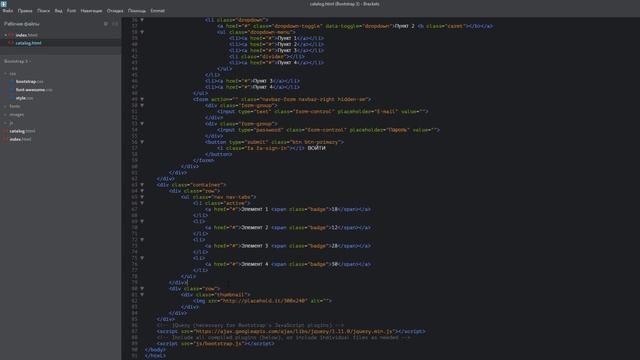Fold the form navbar-form block on line 49
This screenshot has height=360, width=640.
[142, 99]
